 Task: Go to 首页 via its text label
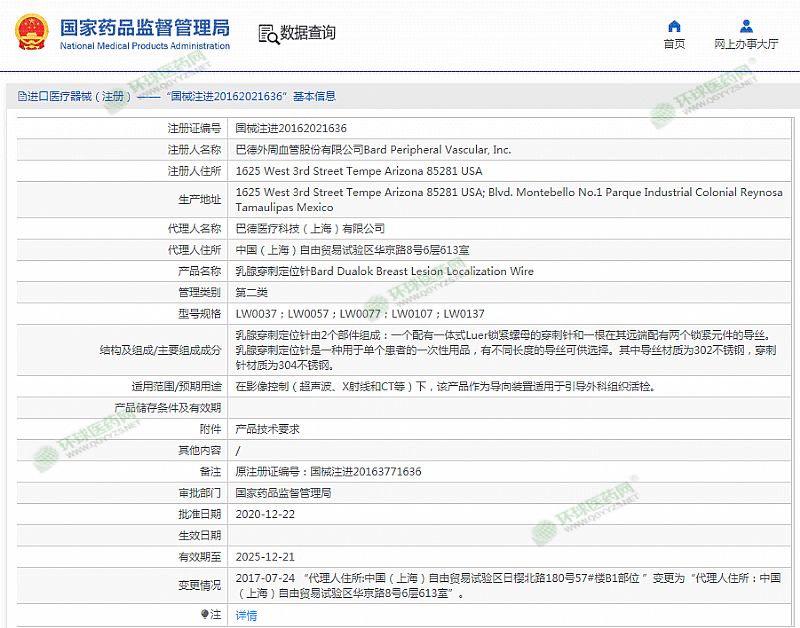[x=674, y=44]
